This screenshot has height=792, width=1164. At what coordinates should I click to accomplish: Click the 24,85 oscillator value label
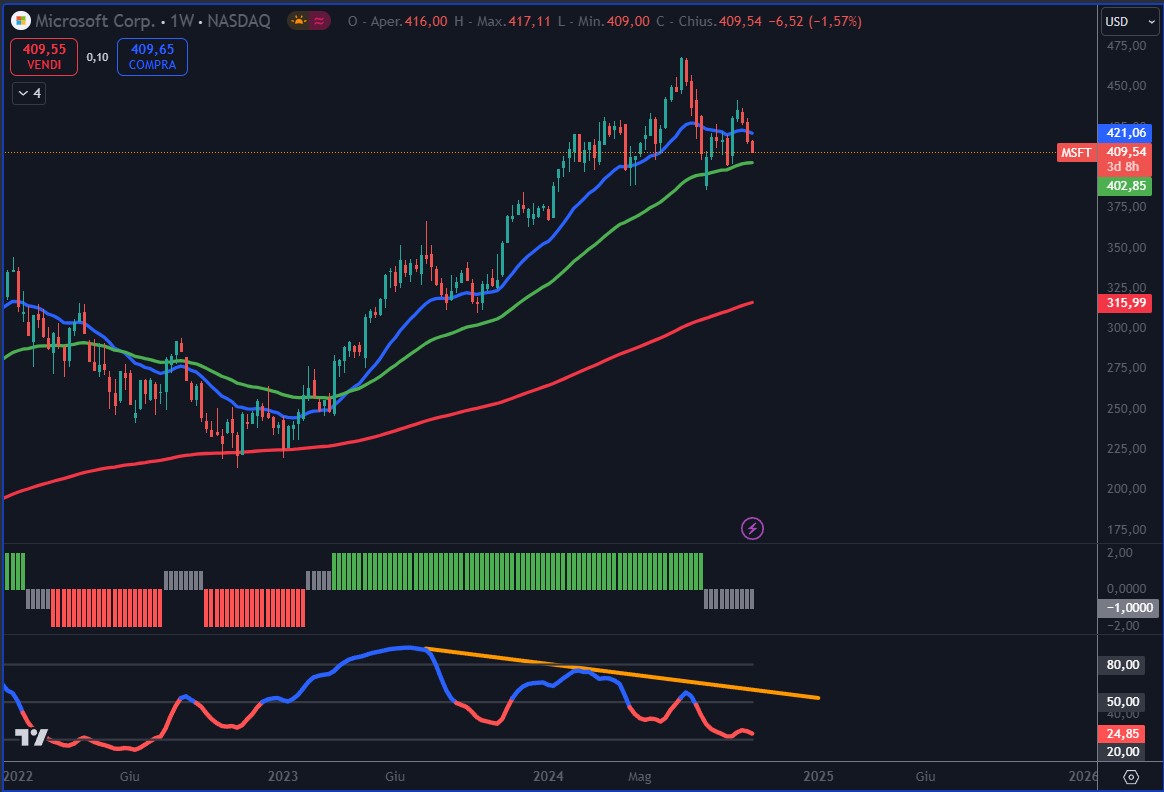pos(1125,733)
